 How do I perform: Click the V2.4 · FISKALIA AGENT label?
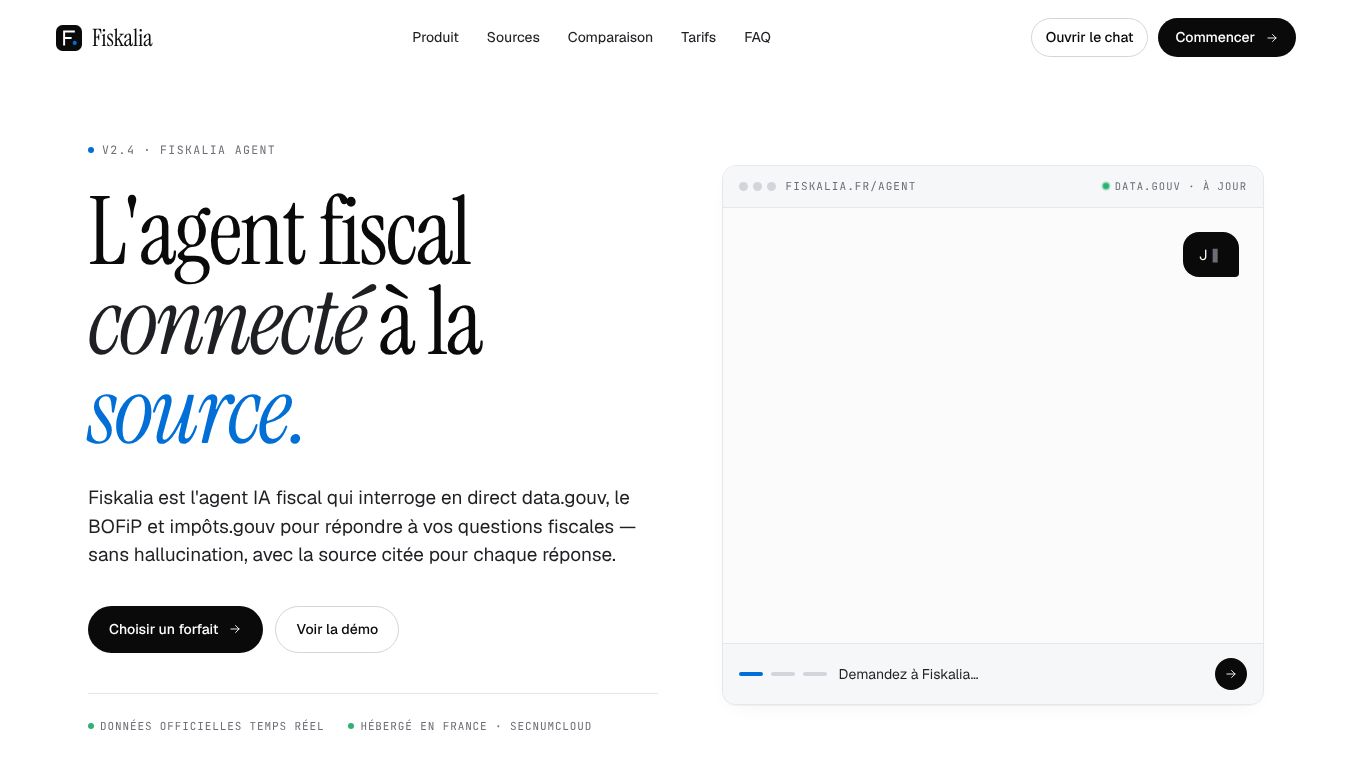(x=182, y=150)
